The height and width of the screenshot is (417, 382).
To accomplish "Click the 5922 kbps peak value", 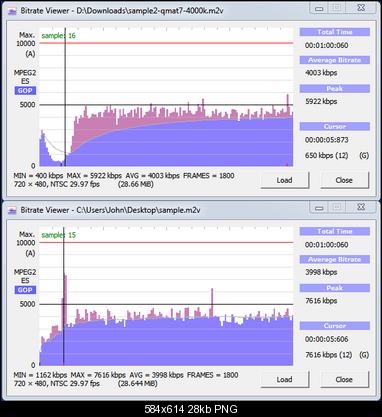I will [x=321, y=101].
